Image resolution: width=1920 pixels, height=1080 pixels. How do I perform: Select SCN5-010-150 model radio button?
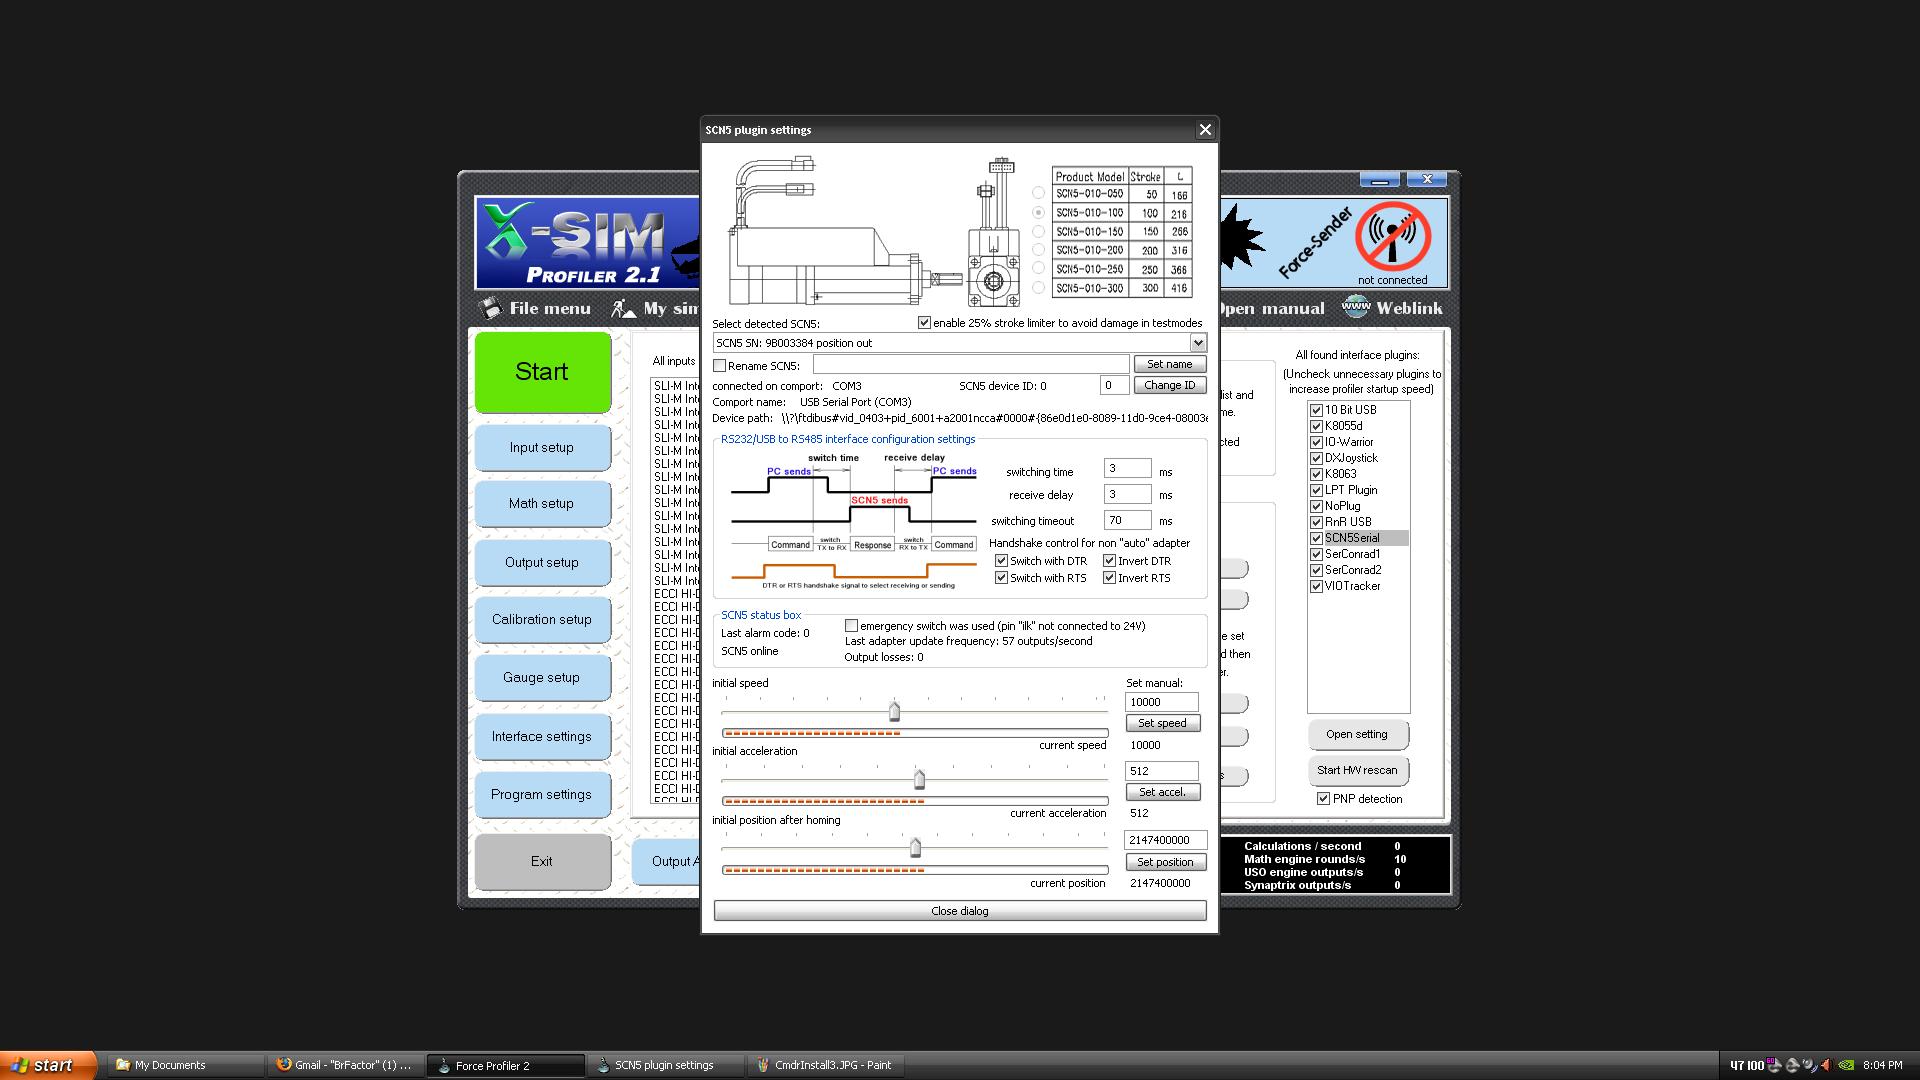point(1038,231)
